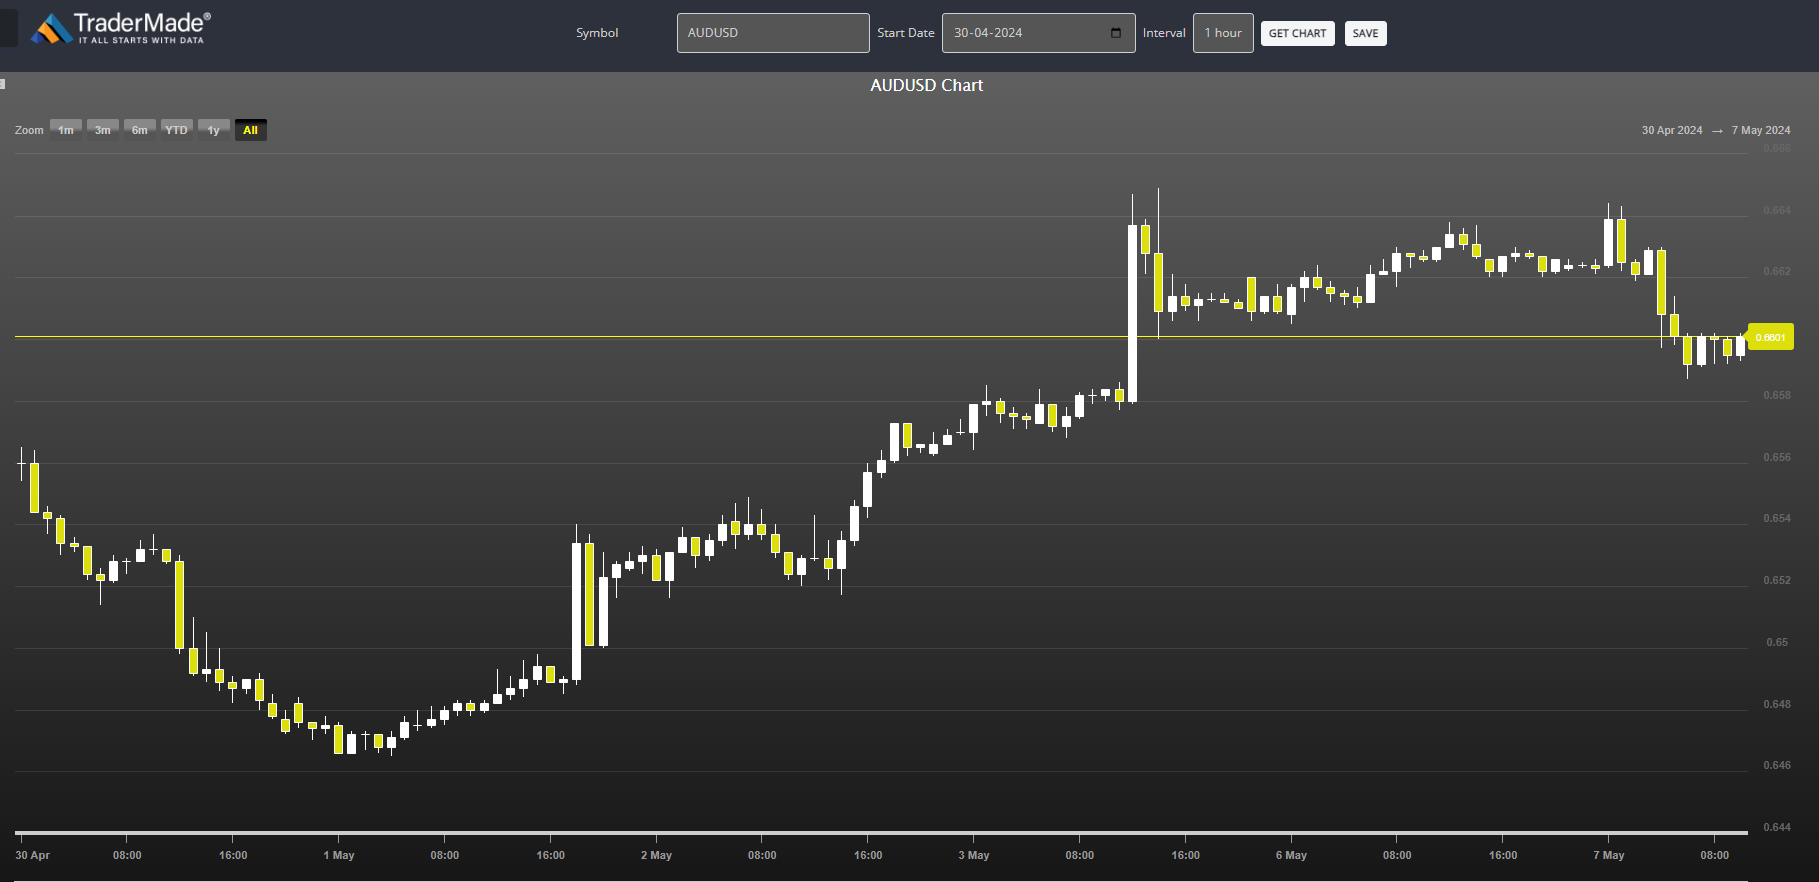Click the SAVE button

[1365, 33]
